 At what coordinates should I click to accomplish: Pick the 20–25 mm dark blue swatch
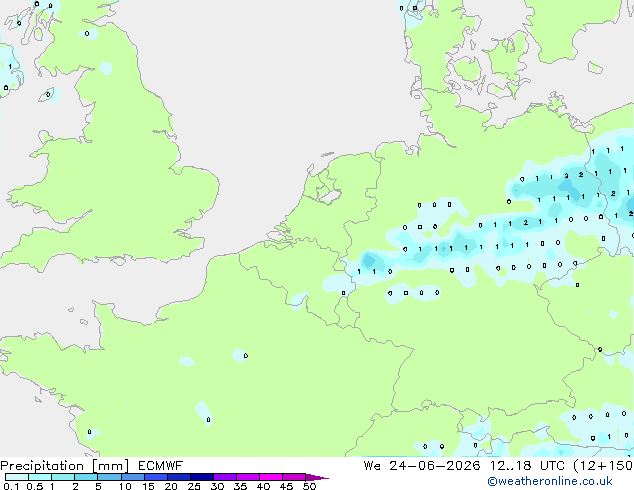pos(179,477)
